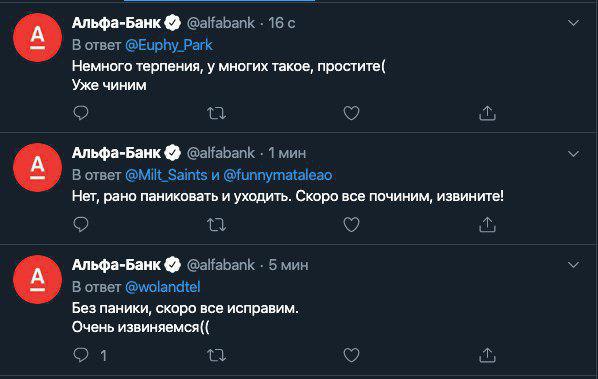Share the tweet posted 5 minutes ago

[x=487, y=355]
